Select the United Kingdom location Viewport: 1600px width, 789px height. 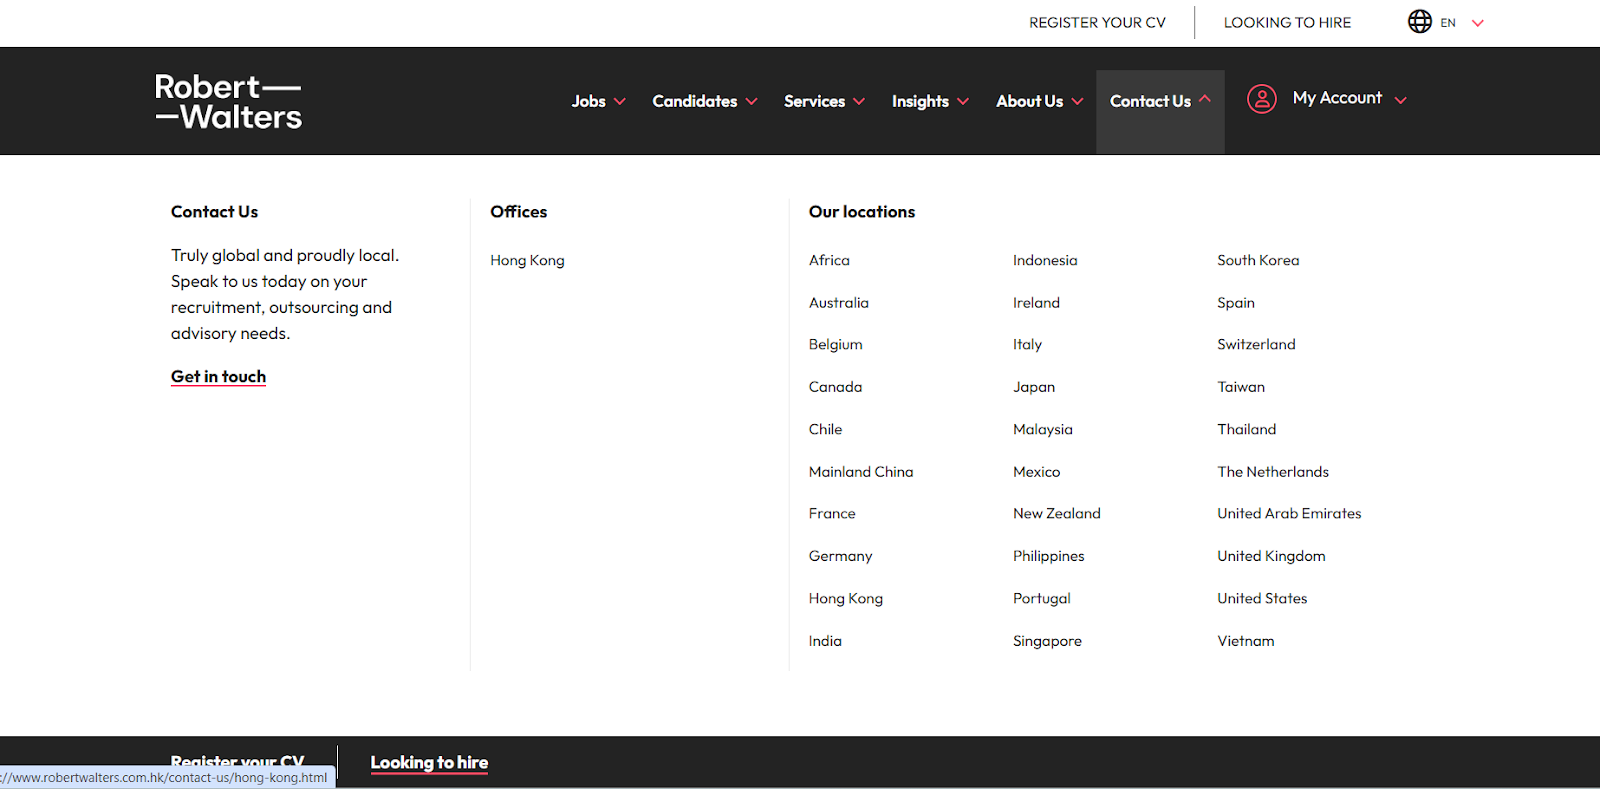tap(1271, 556)
